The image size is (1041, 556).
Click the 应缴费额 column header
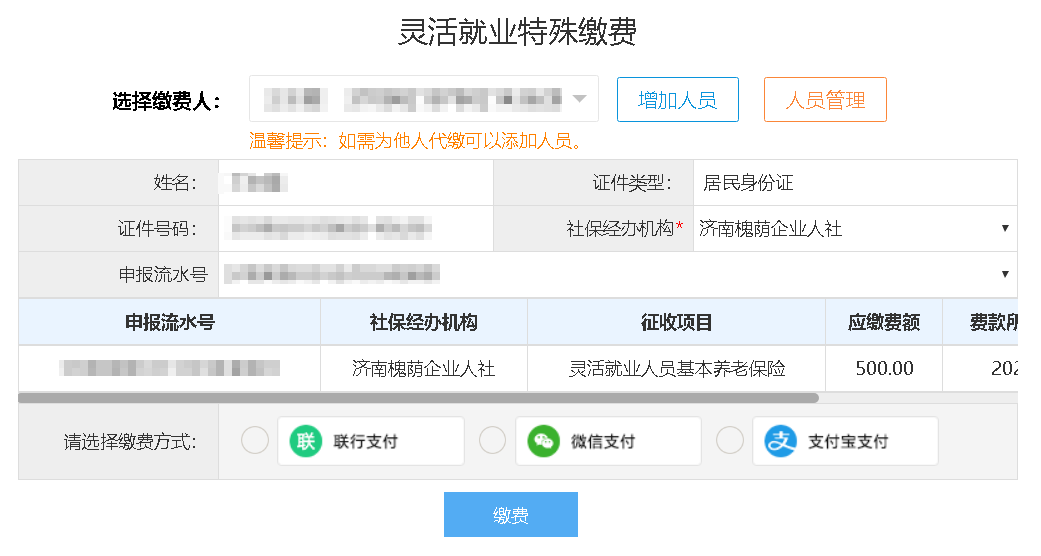(x=884, y=322)
